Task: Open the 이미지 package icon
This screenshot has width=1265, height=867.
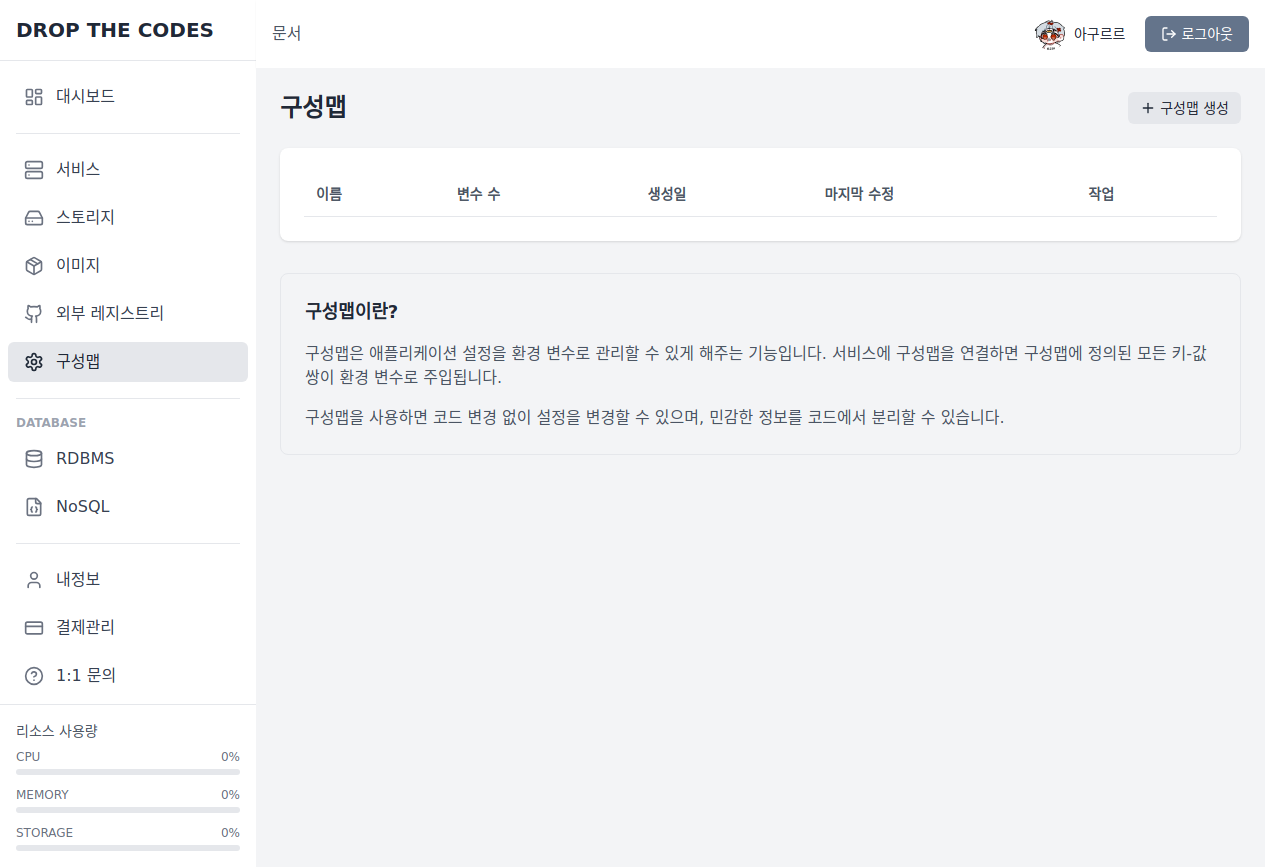Action: (32, 265)
